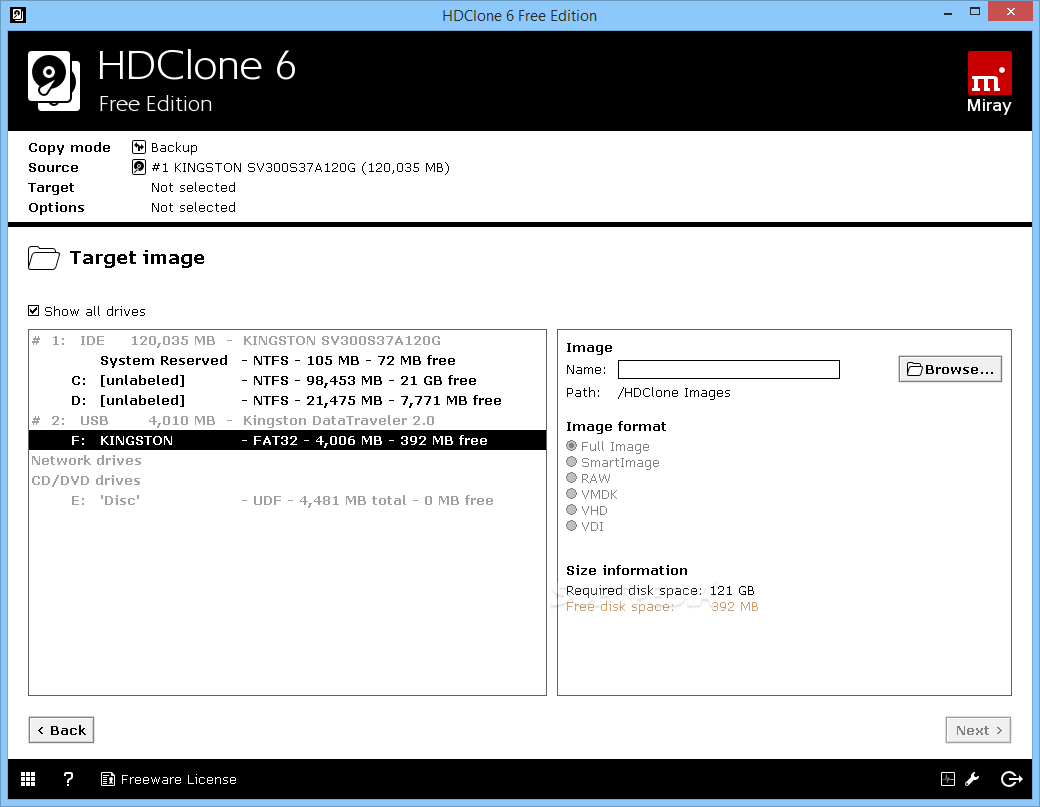Minimize the HDClone window
Image resolution: width=1040 pixels, height=807 pixels.
[x=948, y=12]
